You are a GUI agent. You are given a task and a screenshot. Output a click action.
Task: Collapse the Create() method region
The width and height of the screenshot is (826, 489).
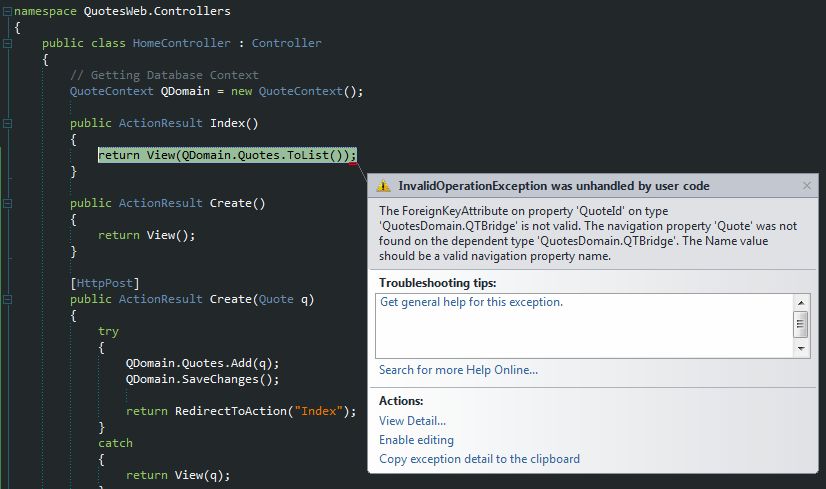coord(7,203)
